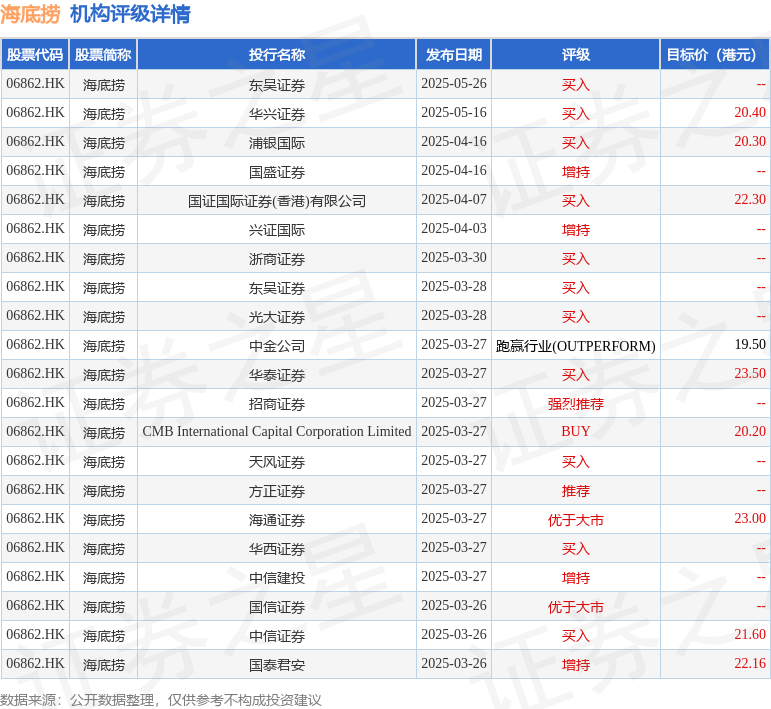771x709 pixels.
Task: Click 买入 rating in 华兴证券 row
Action: (x=576, y=114)
